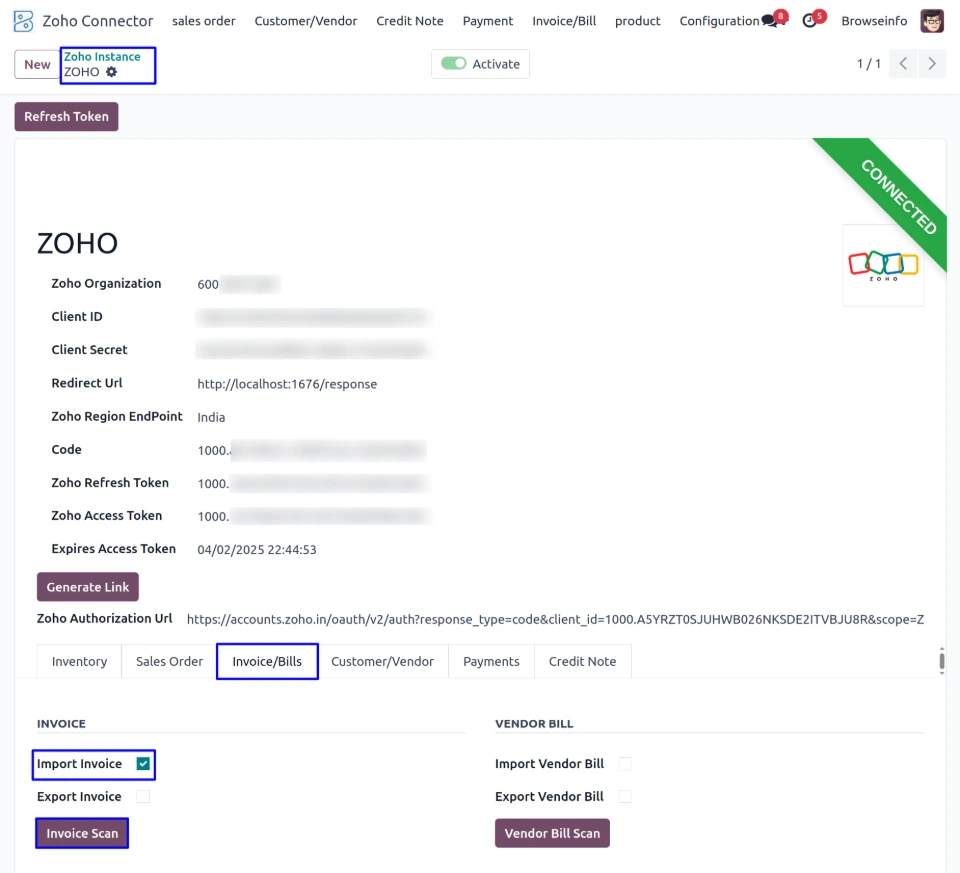The height and width of the screenshot is (873, 960).
Task: Switch to the Inventory tab
Action: click(79, 661)
